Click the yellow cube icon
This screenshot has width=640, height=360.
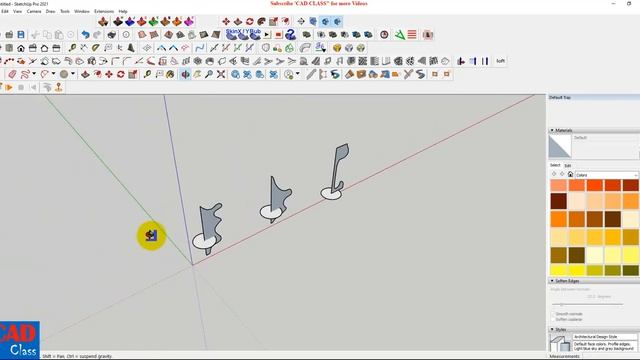click(x=337, y=48)
